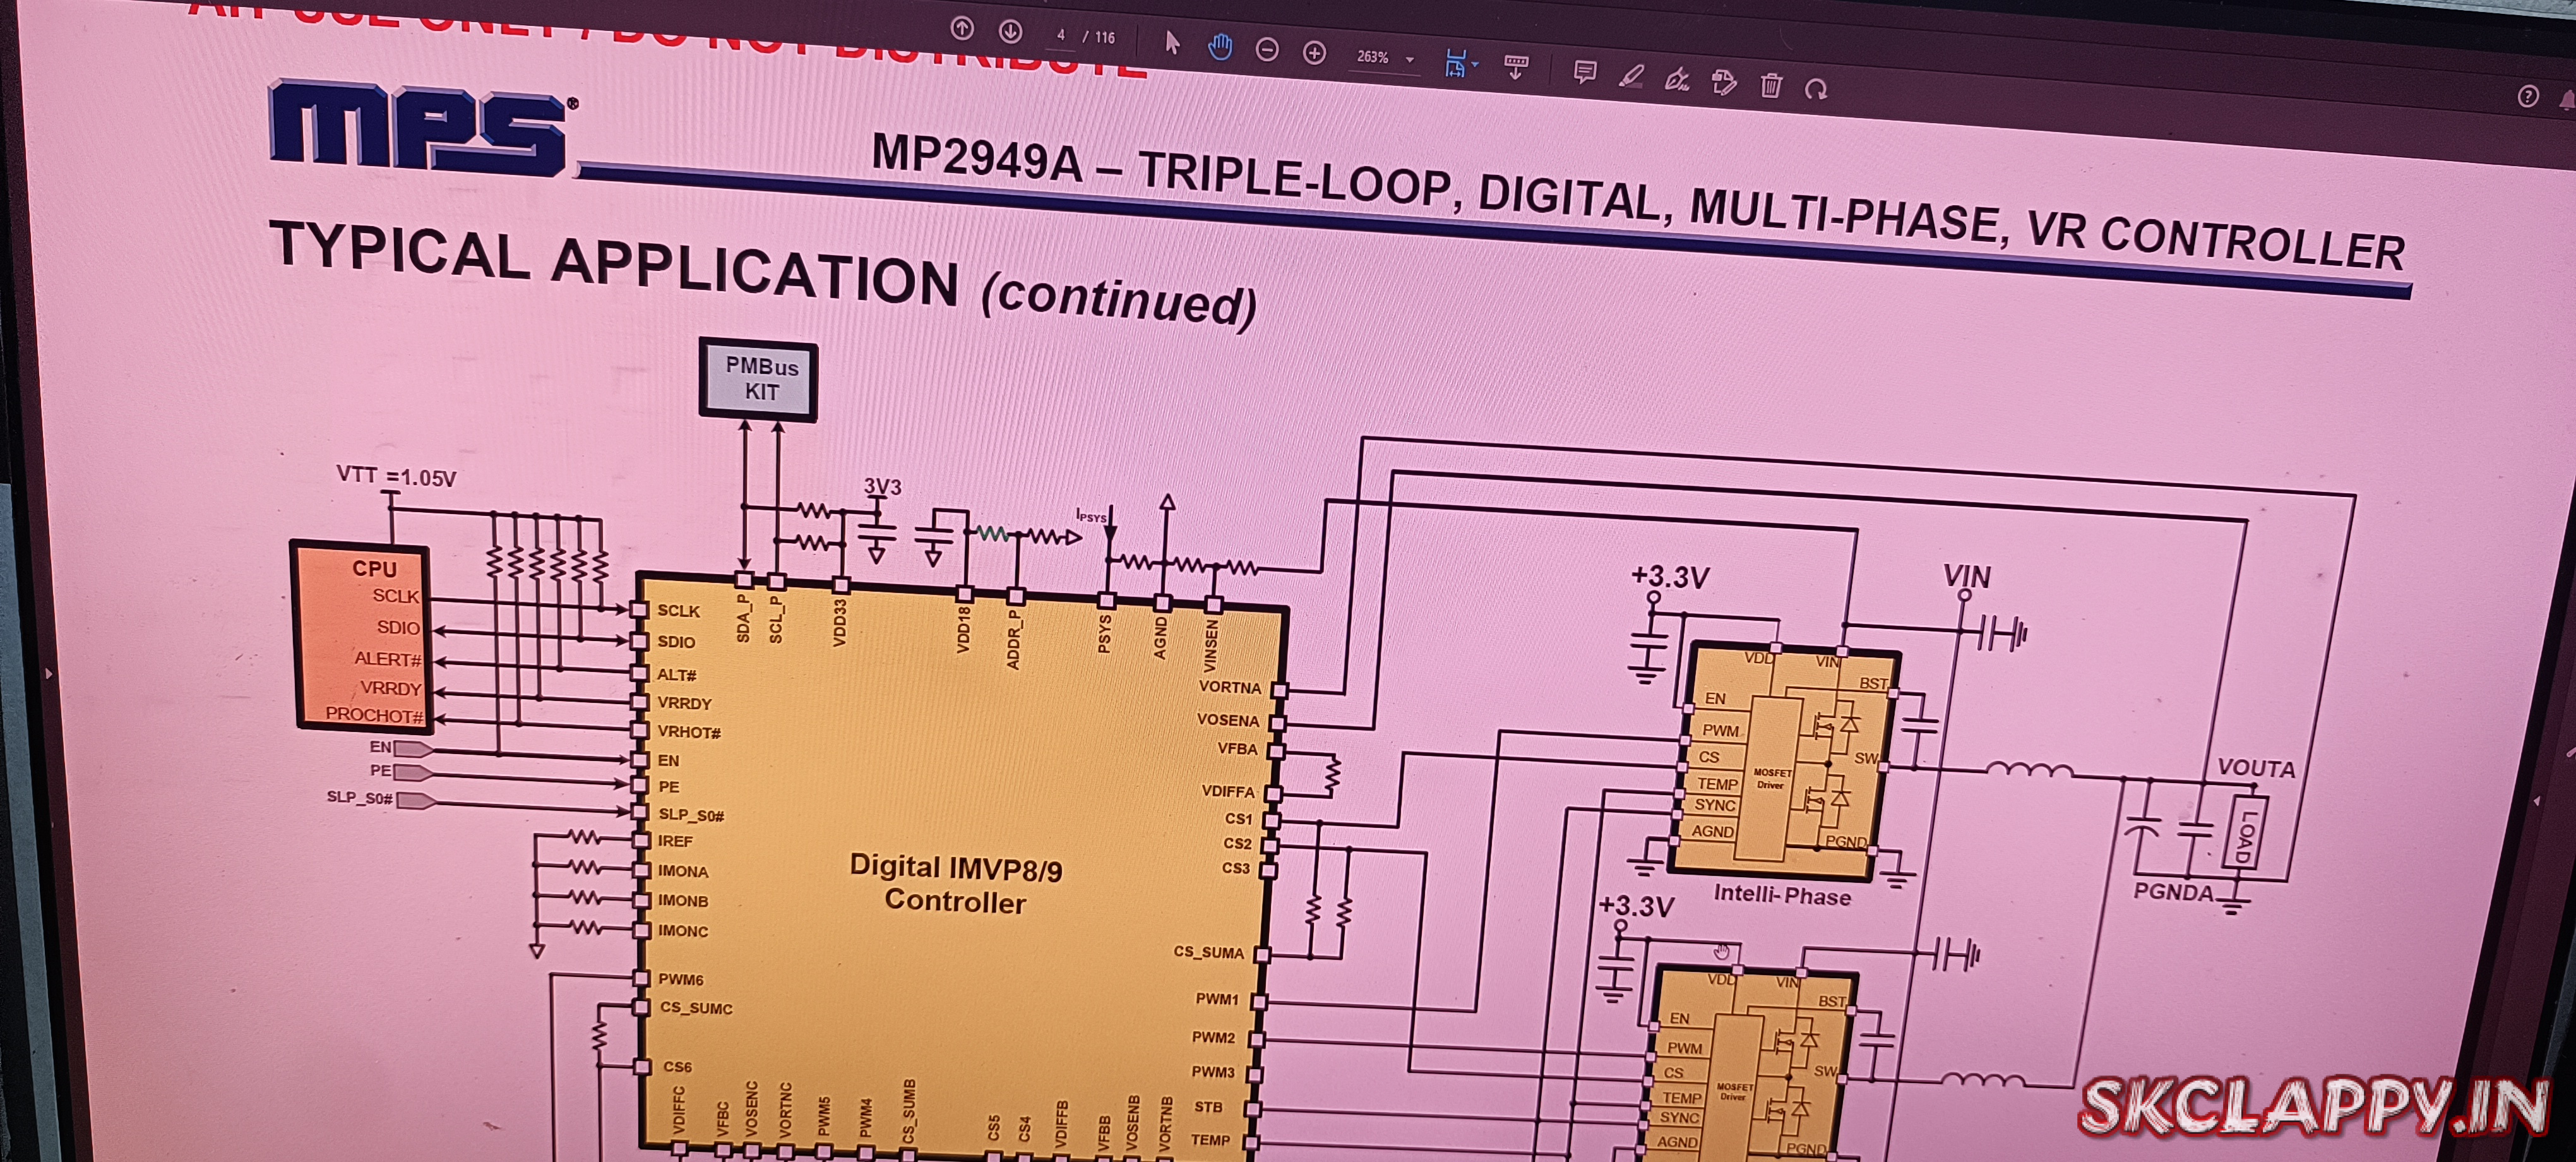Image resolution: width=2576 pixels, height=1162 pixels.
Task: Rotate the page with circular arrow
Action: pyautogui.click(x=1816, y=89)
